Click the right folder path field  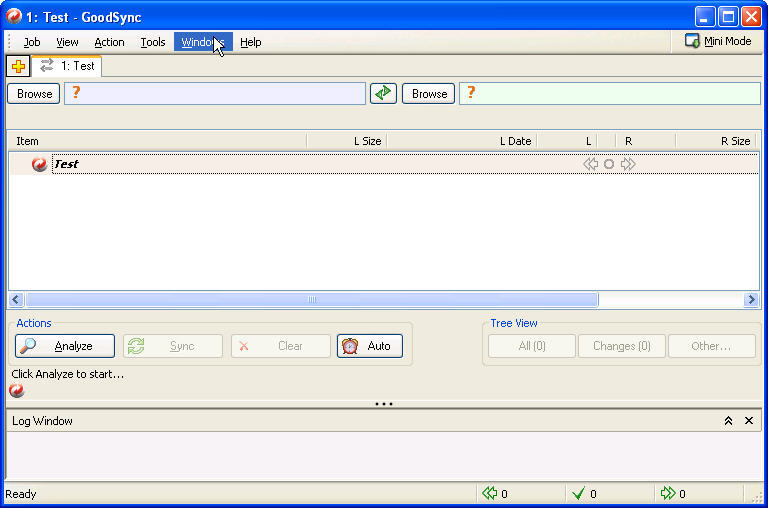(x=610, y=93)
